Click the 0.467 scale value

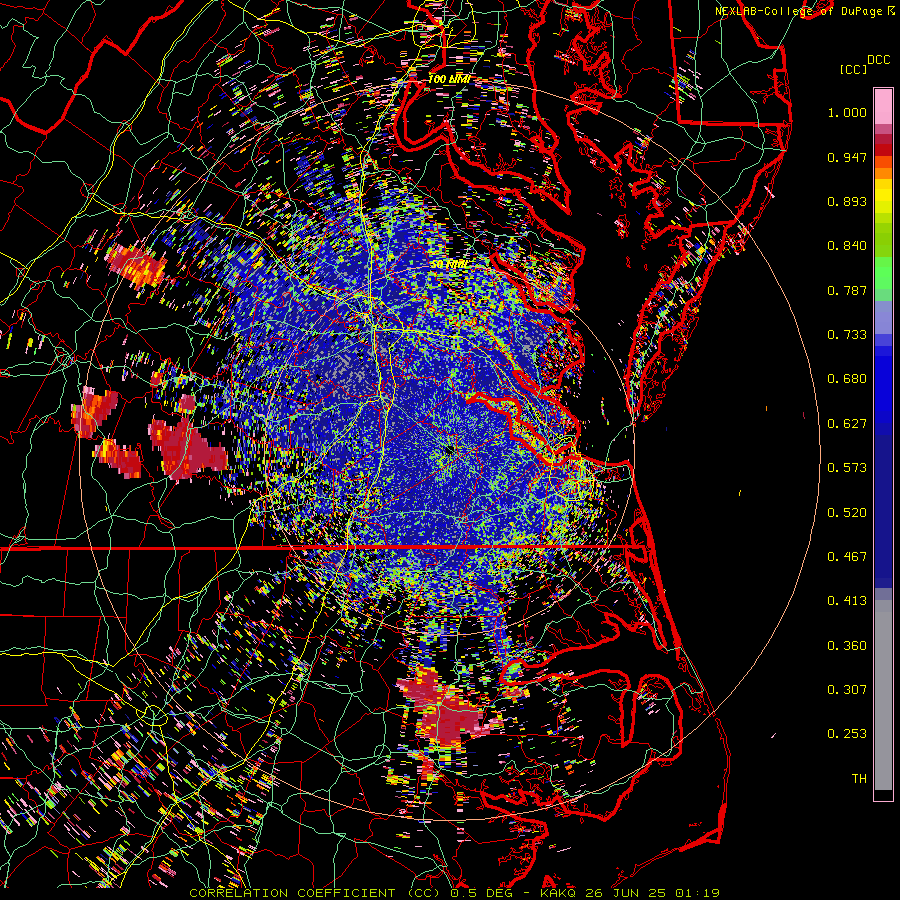pyautogui.click(x=847, y=557)
